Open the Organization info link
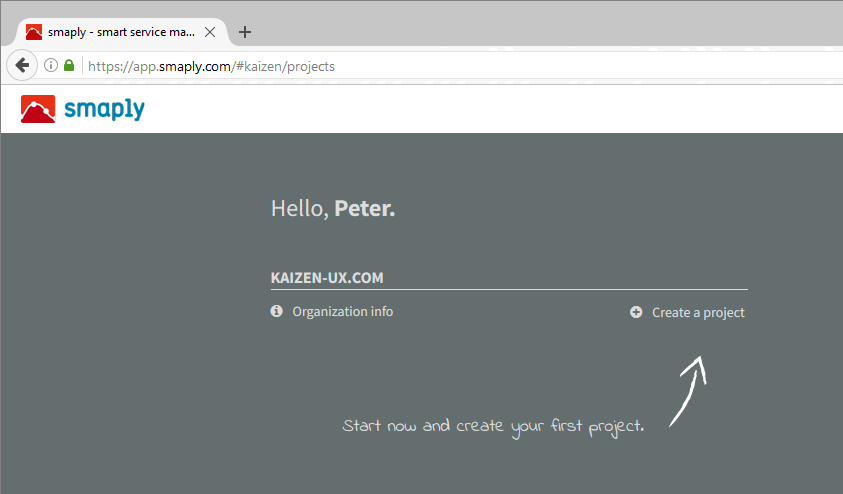Screen dimensions: 843x494 tap(342, 312)
